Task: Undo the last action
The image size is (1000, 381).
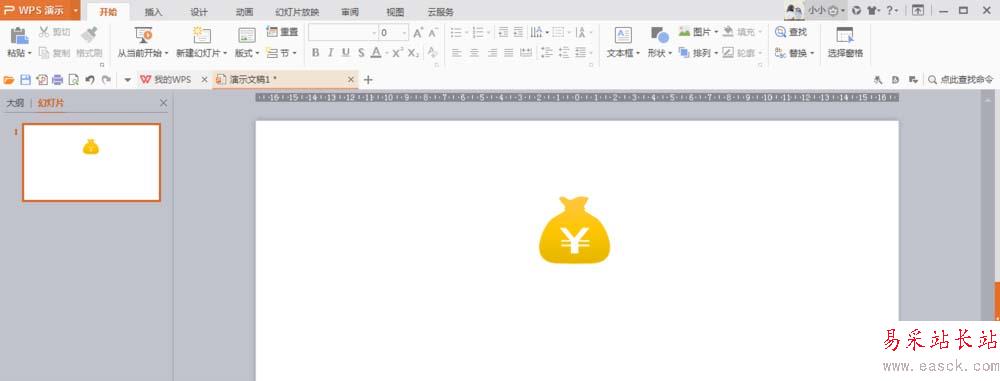Action: point(90,80)
